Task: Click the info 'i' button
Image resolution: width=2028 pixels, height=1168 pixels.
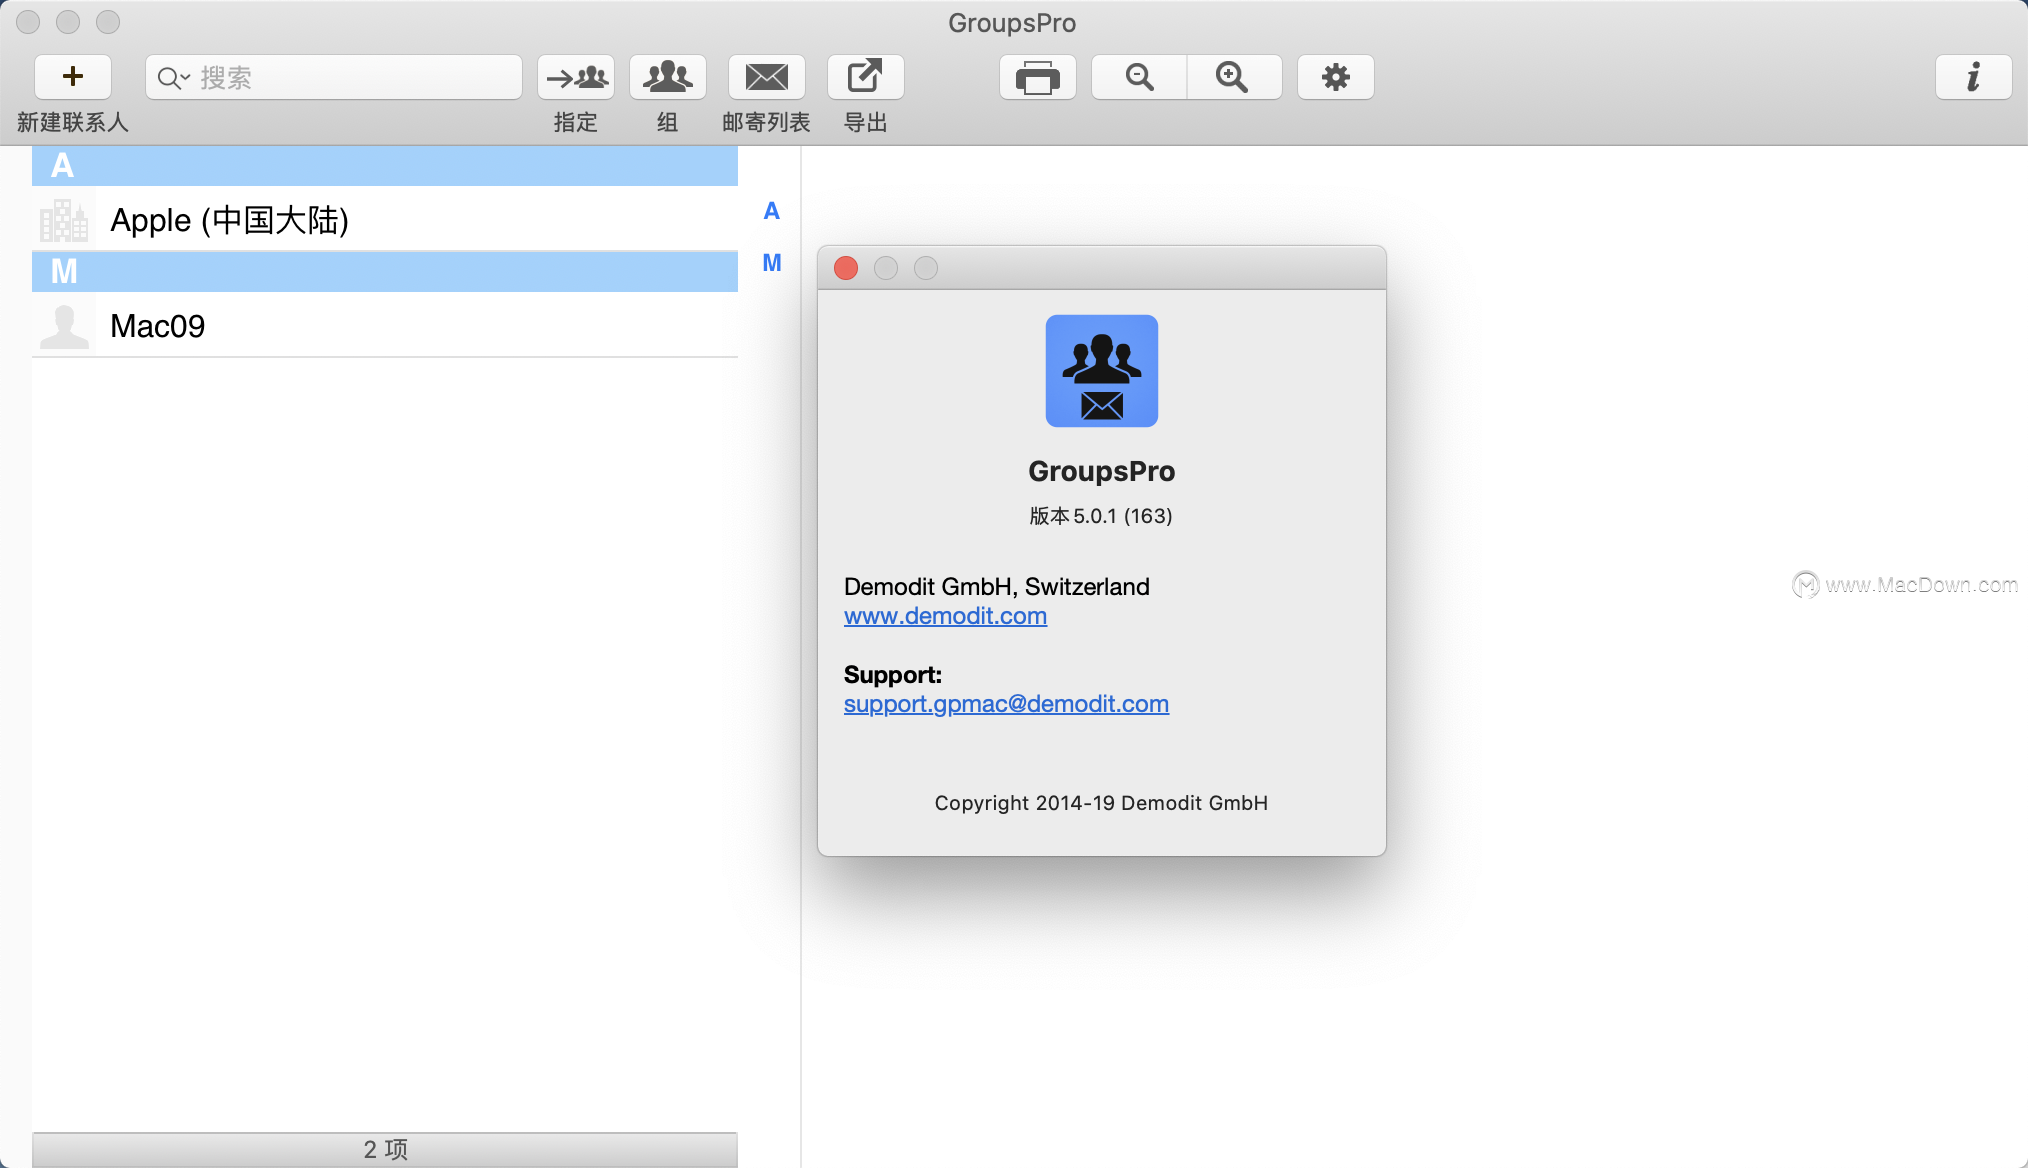Action: pos(1974,77)
